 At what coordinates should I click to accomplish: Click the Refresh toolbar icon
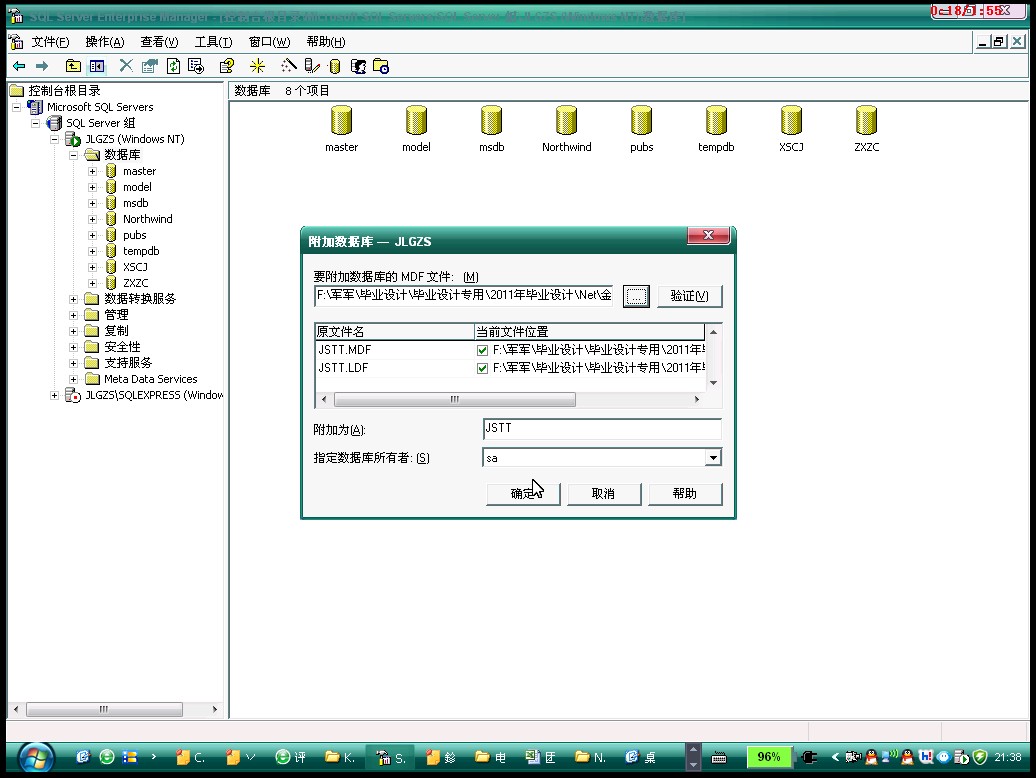173,66
